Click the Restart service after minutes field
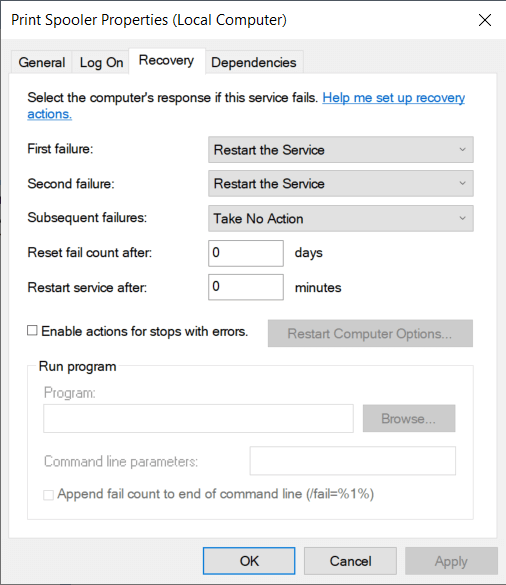Screen dimensions: 506x585 pos(246,287)
